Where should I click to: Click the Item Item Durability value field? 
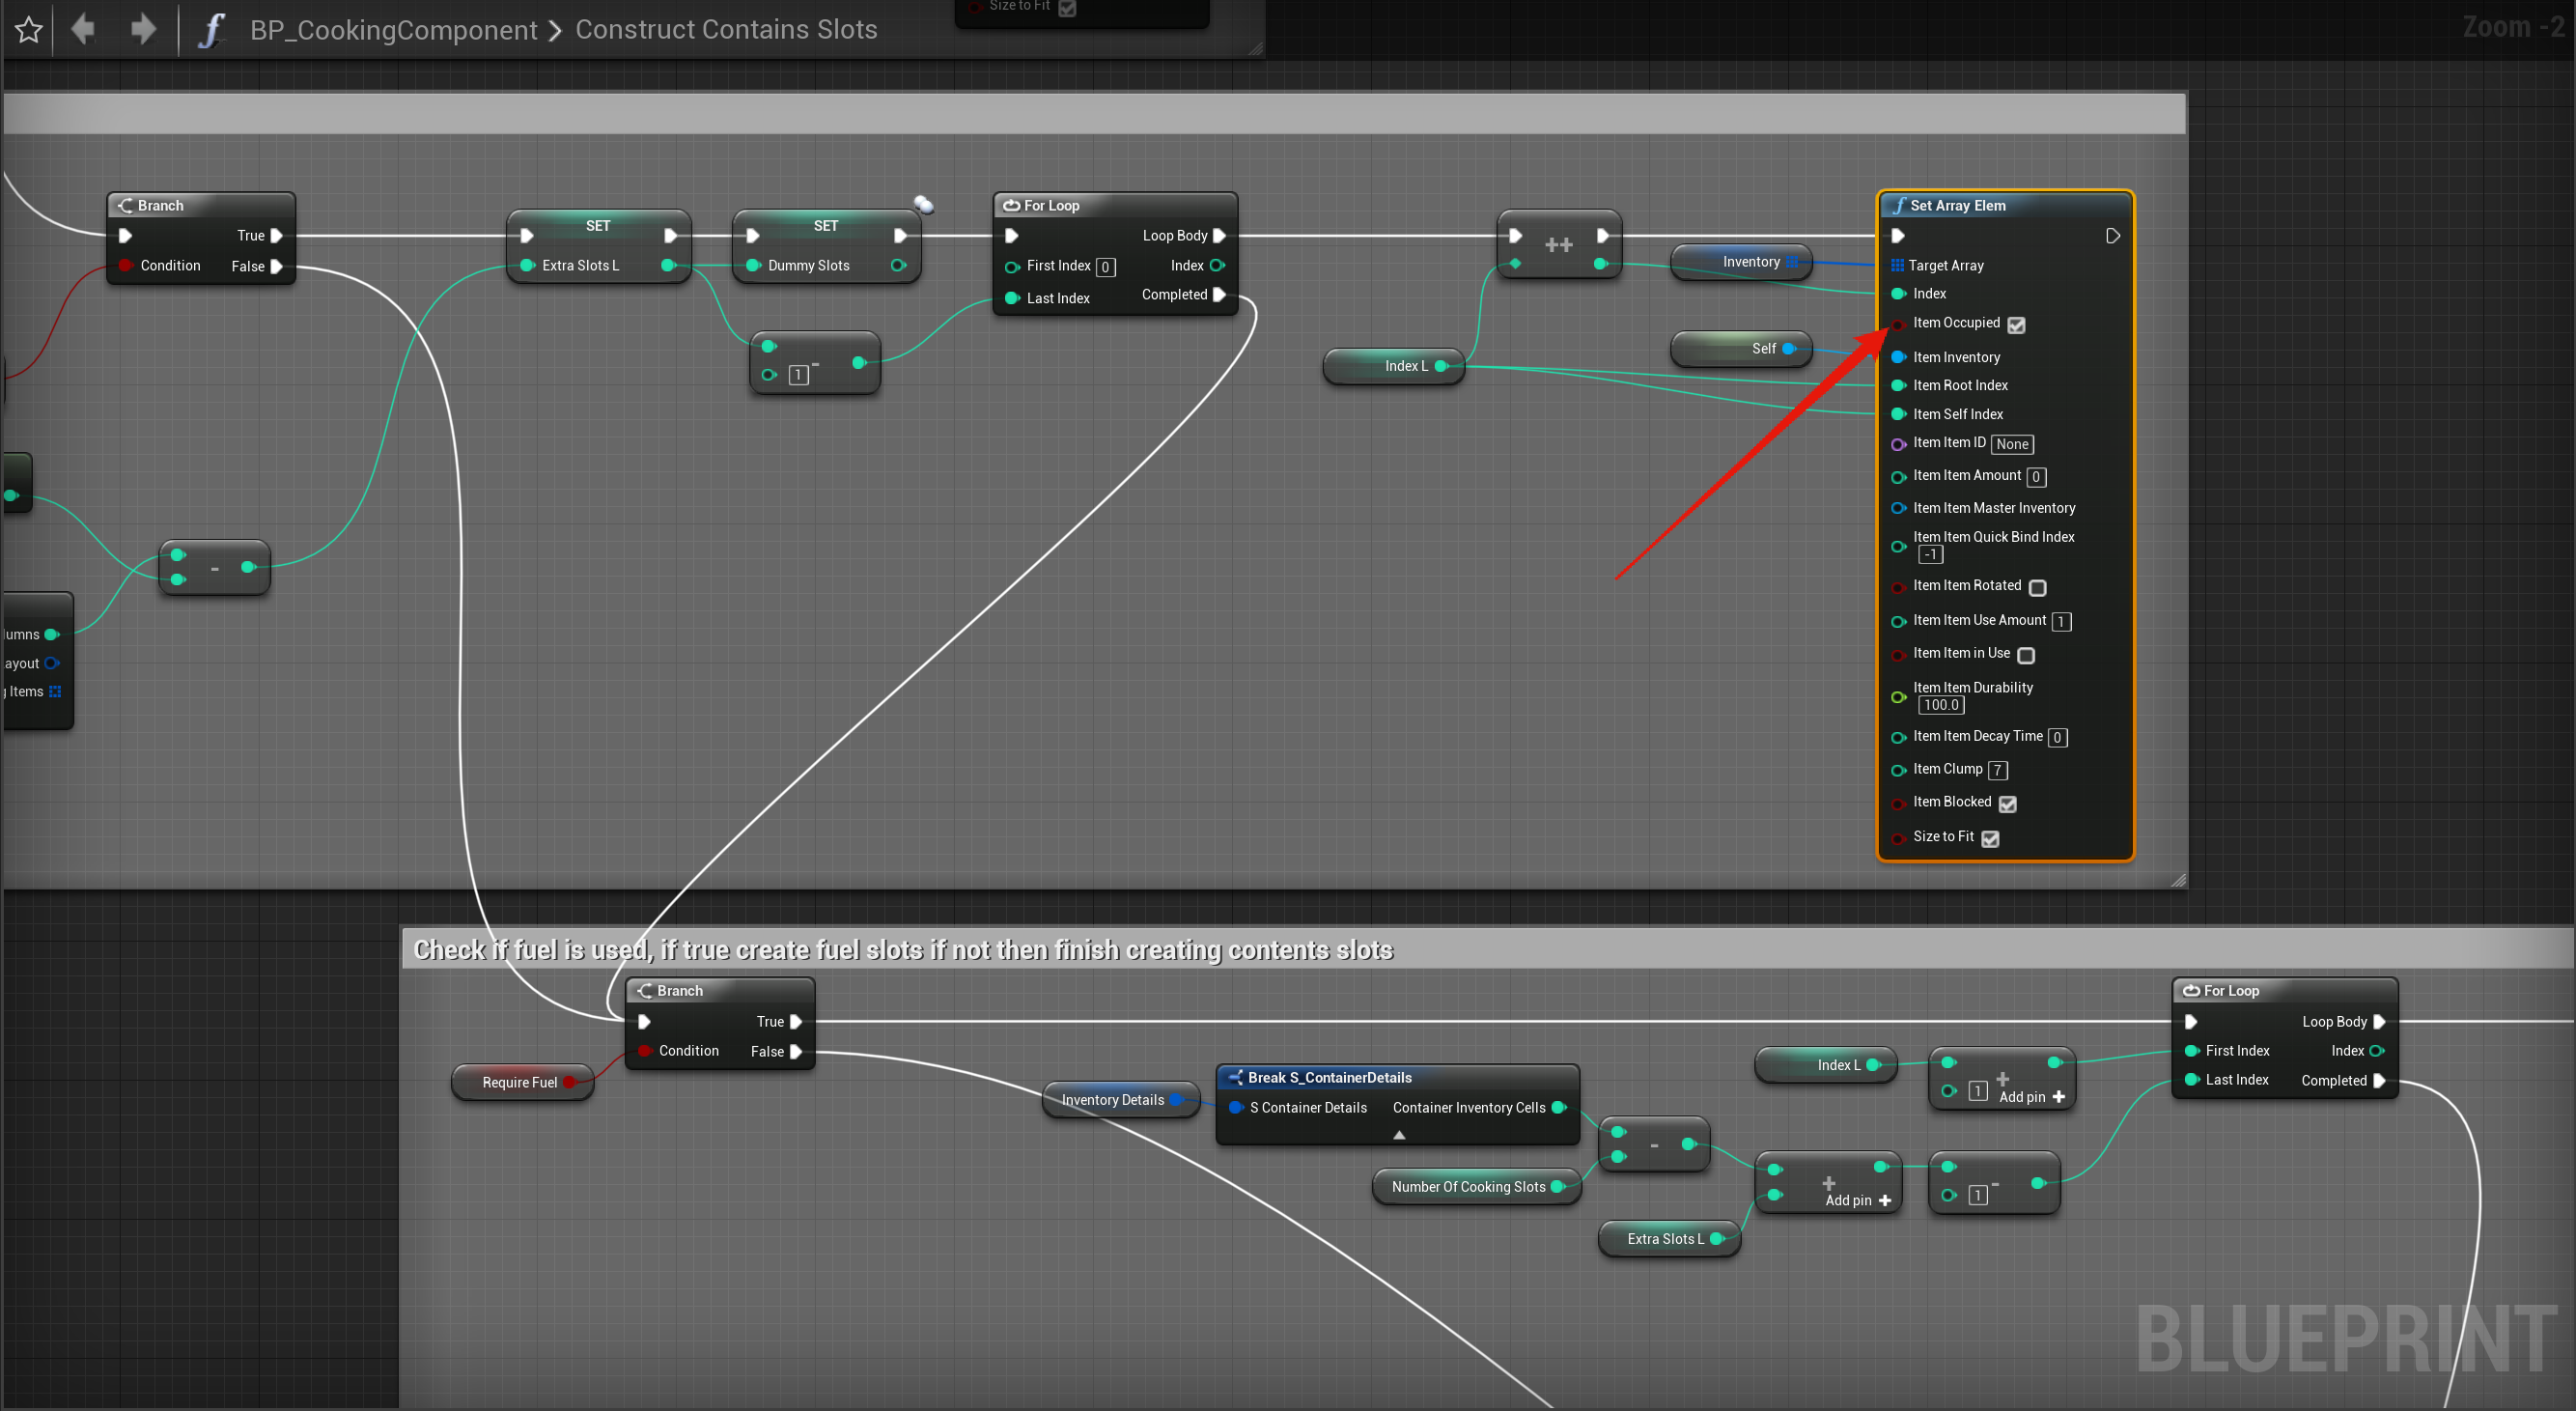[1940, 705]
